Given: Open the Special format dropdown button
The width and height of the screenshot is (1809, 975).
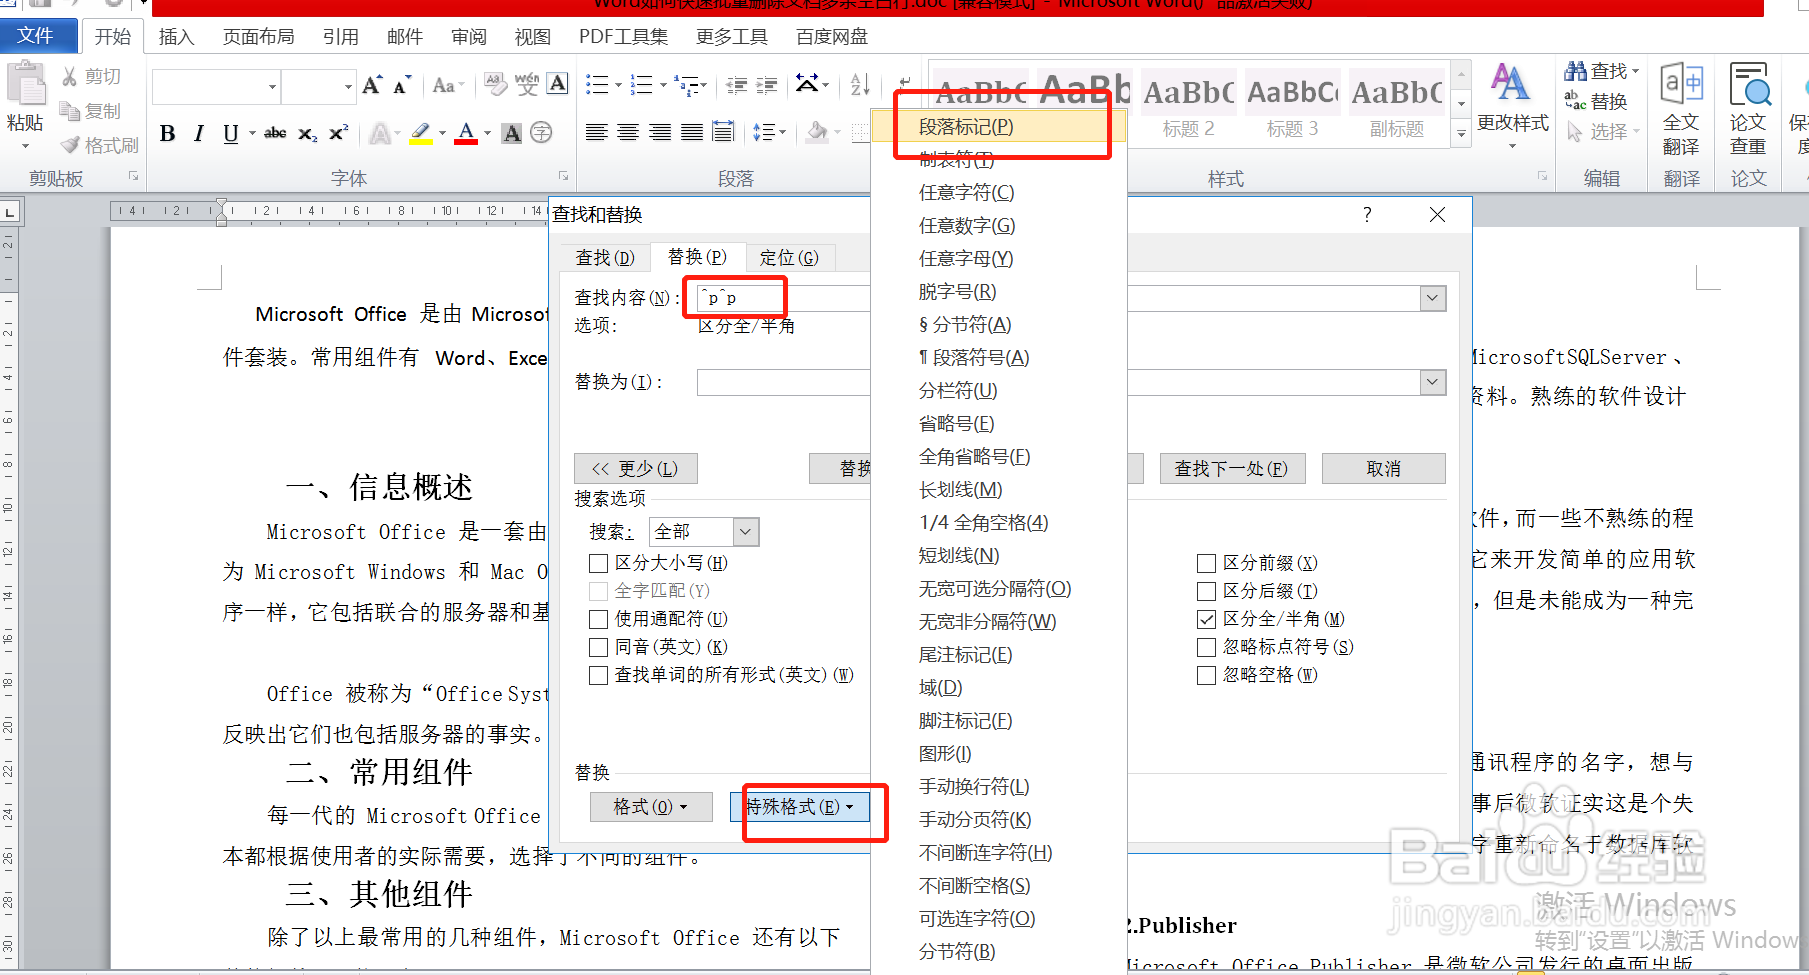Looking at the screenshot, I should click(800, 807).
